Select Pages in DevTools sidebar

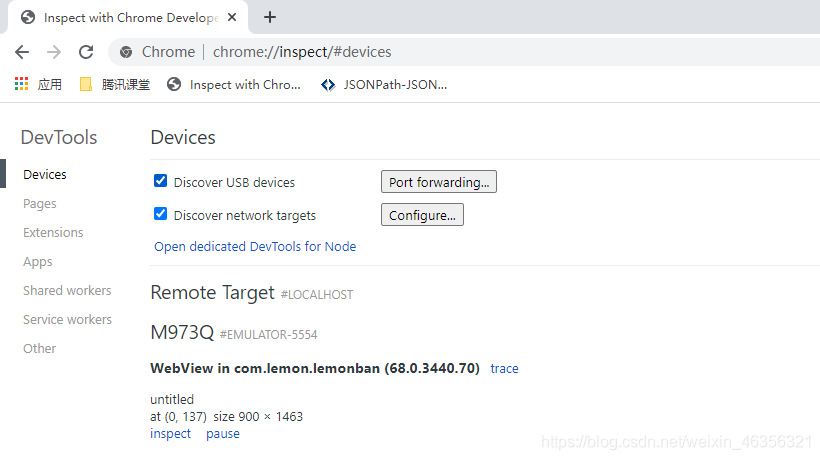[40, 203]
